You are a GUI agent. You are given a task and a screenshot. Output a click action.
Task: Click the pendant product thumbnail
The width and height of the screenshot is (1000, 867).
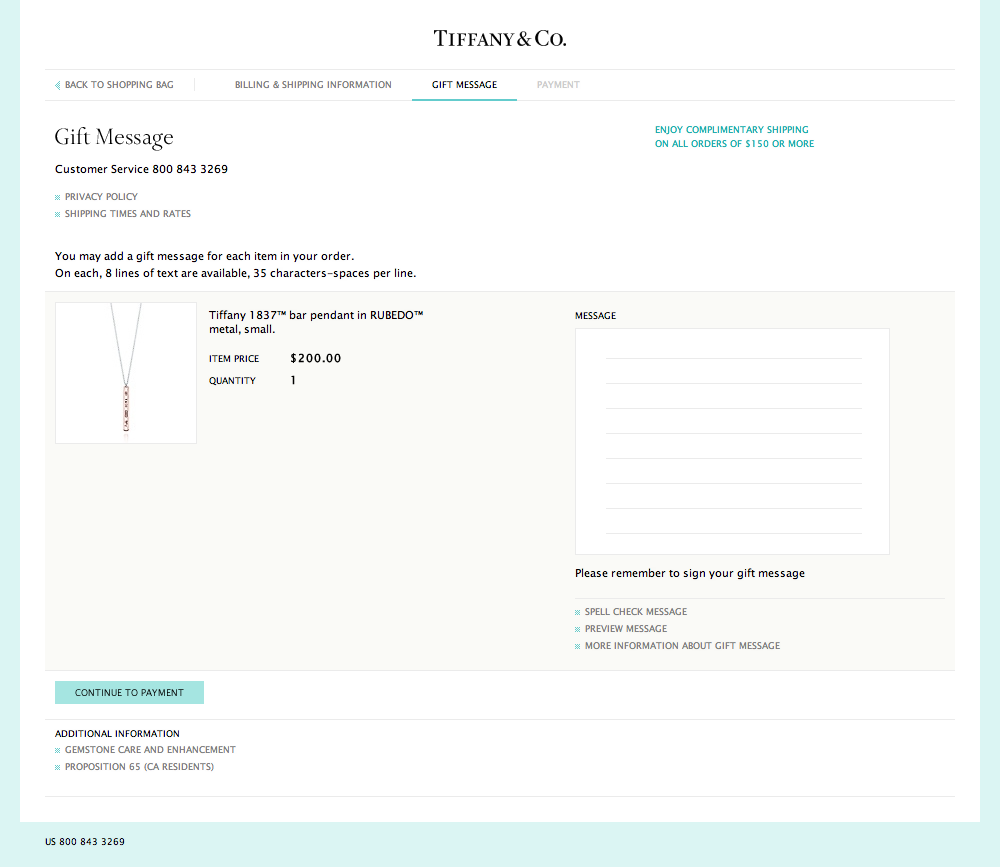coord(125,373)
